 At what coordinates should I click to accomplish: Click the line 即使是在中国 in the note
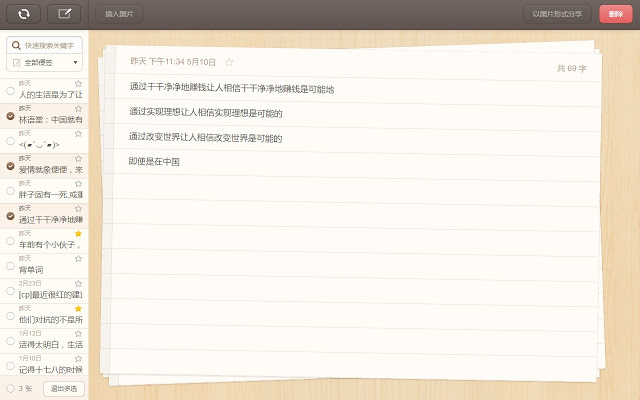[x=154, y=162]
